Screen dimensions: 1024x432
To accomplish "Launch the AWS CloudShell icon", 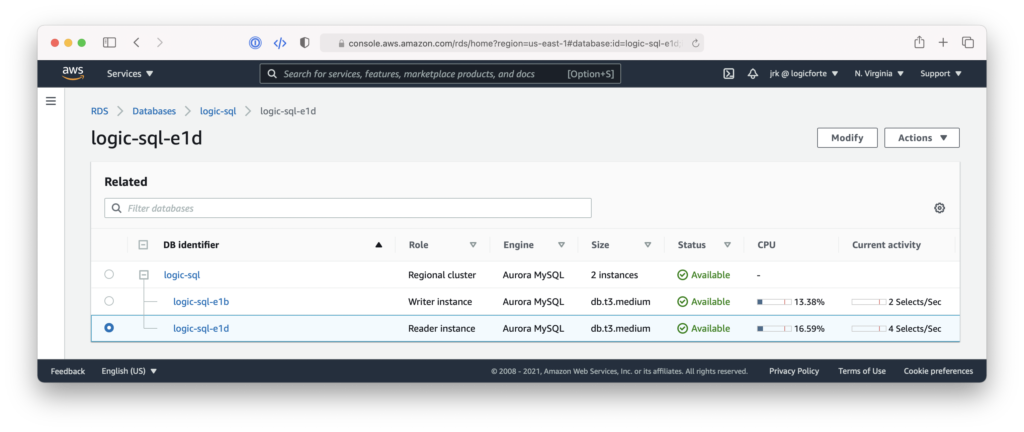I will 729,74.
